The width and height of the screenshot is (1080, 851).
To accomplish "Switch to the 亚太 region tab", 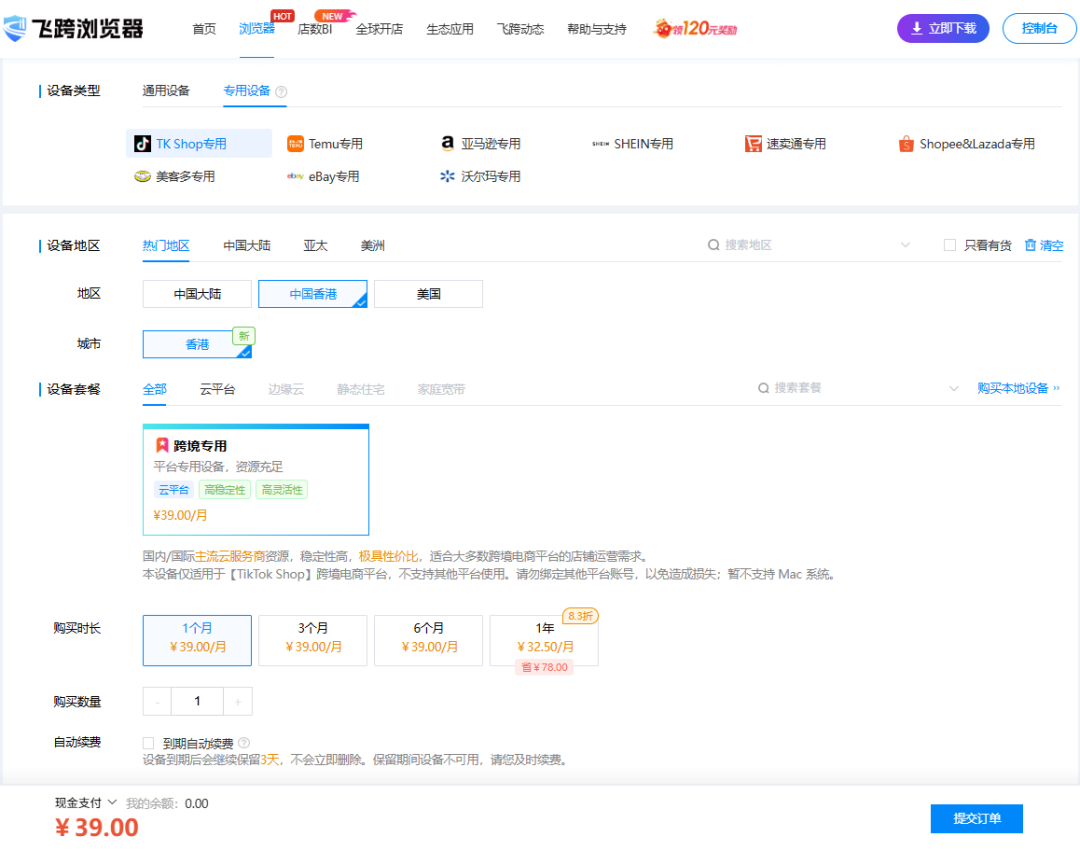I will [x=315, y=246].
